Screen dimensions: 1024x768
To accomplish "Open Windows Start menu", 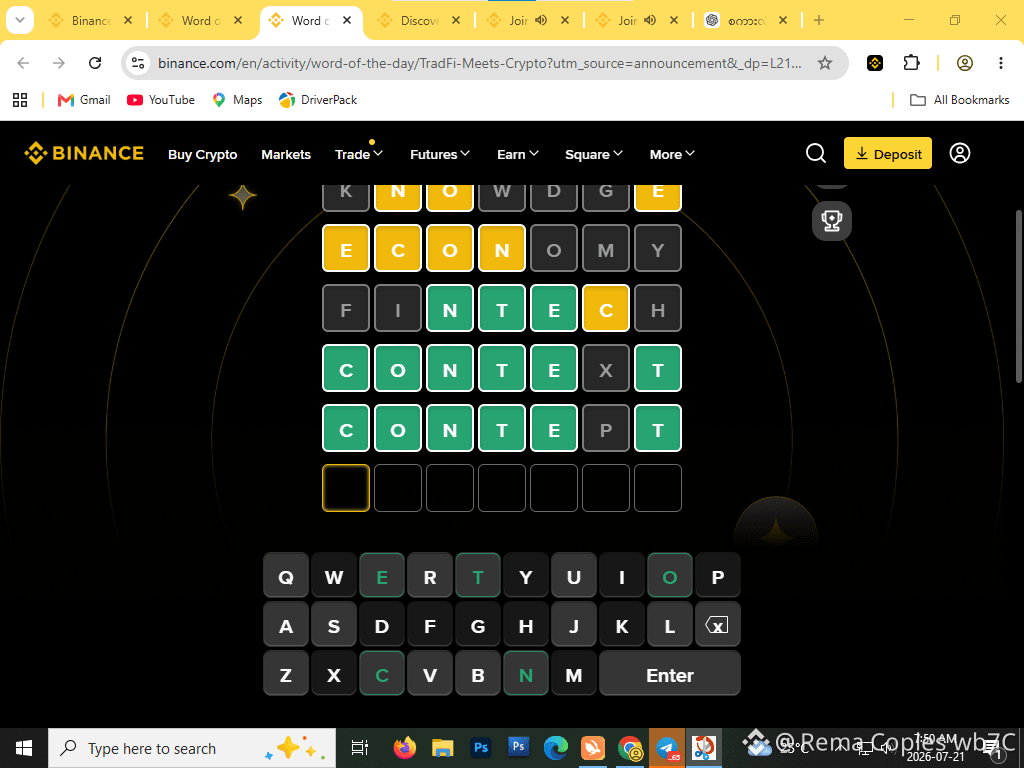I will point(24,748).
